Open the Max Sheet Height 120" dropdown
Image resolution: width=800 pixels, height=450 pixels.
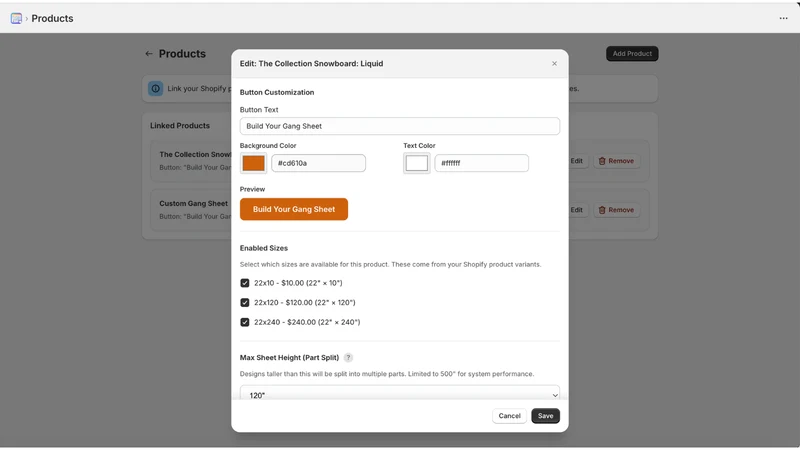(399, 394)
